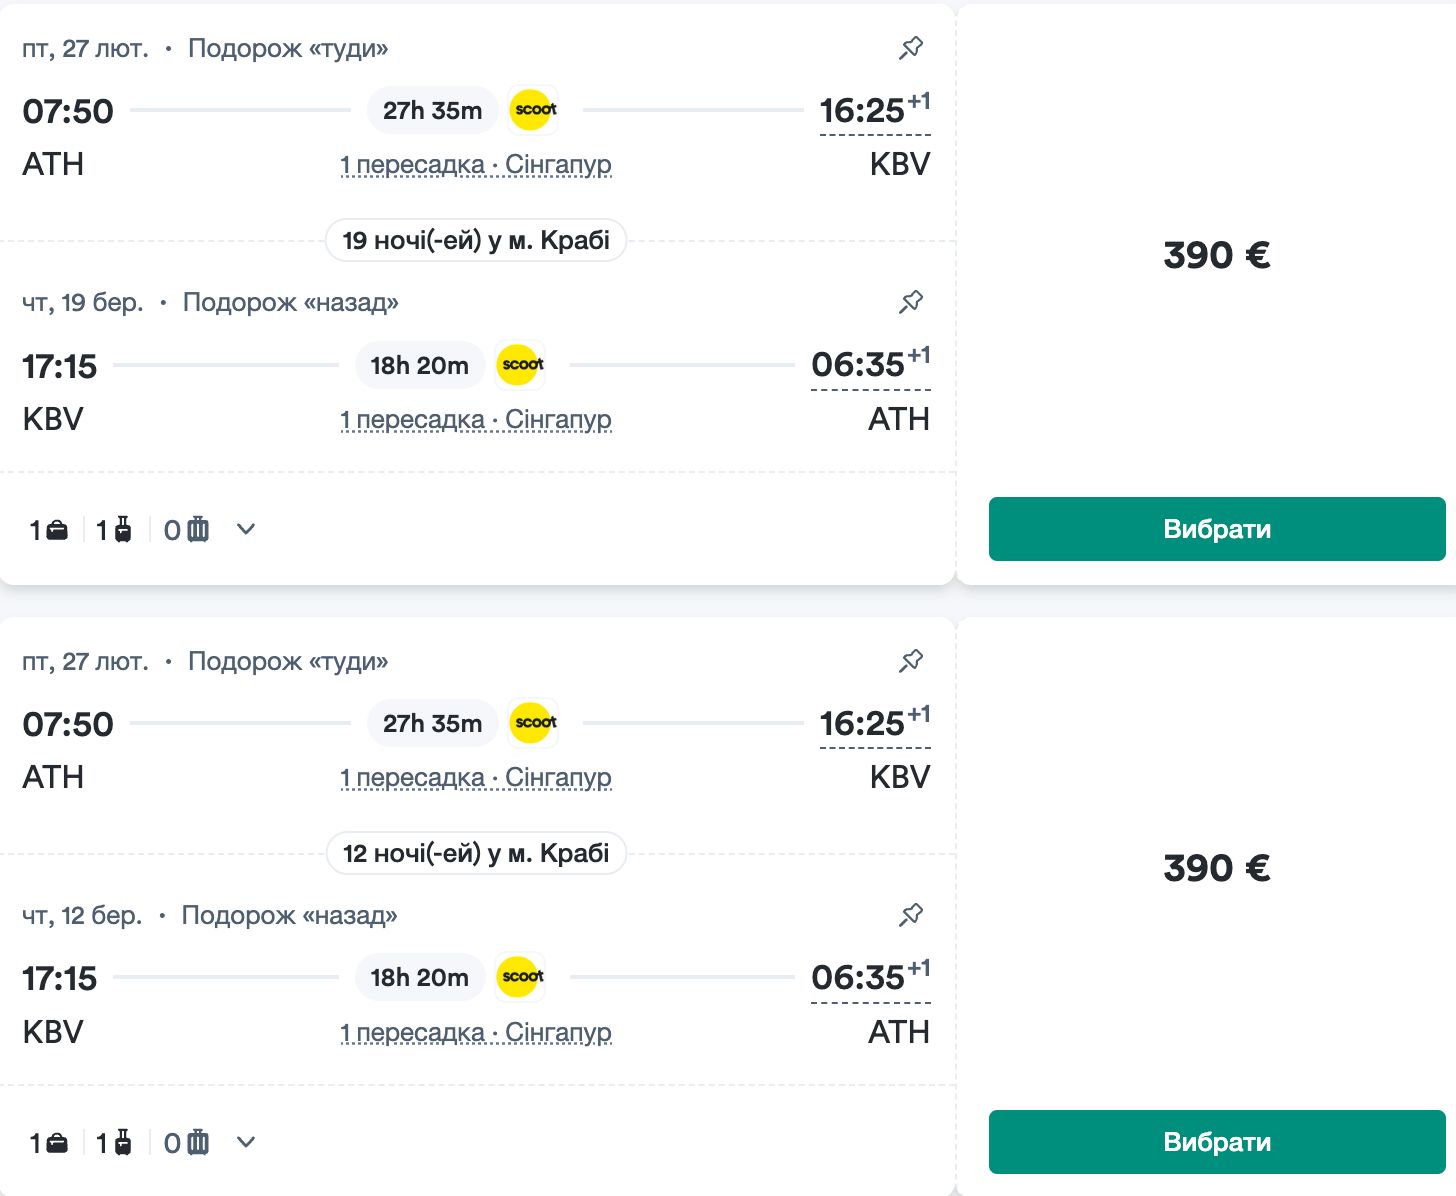Image resolution: width=1456 pixels, height=1196 pixels.
Task: Expand baggage details in first card
Action: click(x=246, y=530)
